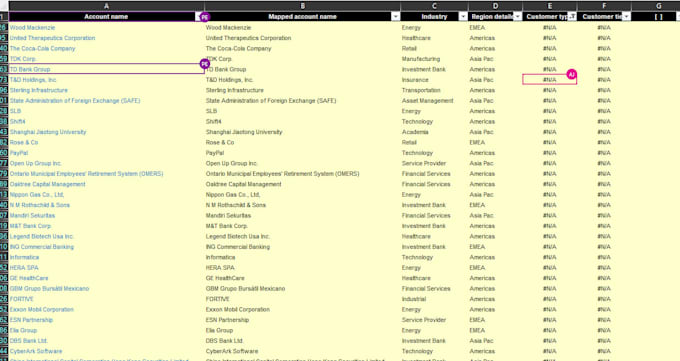Open the DBS Bank Ltd. link in column A
The height and width of the screenshot is (361, 680).
[x=28, y=341]
